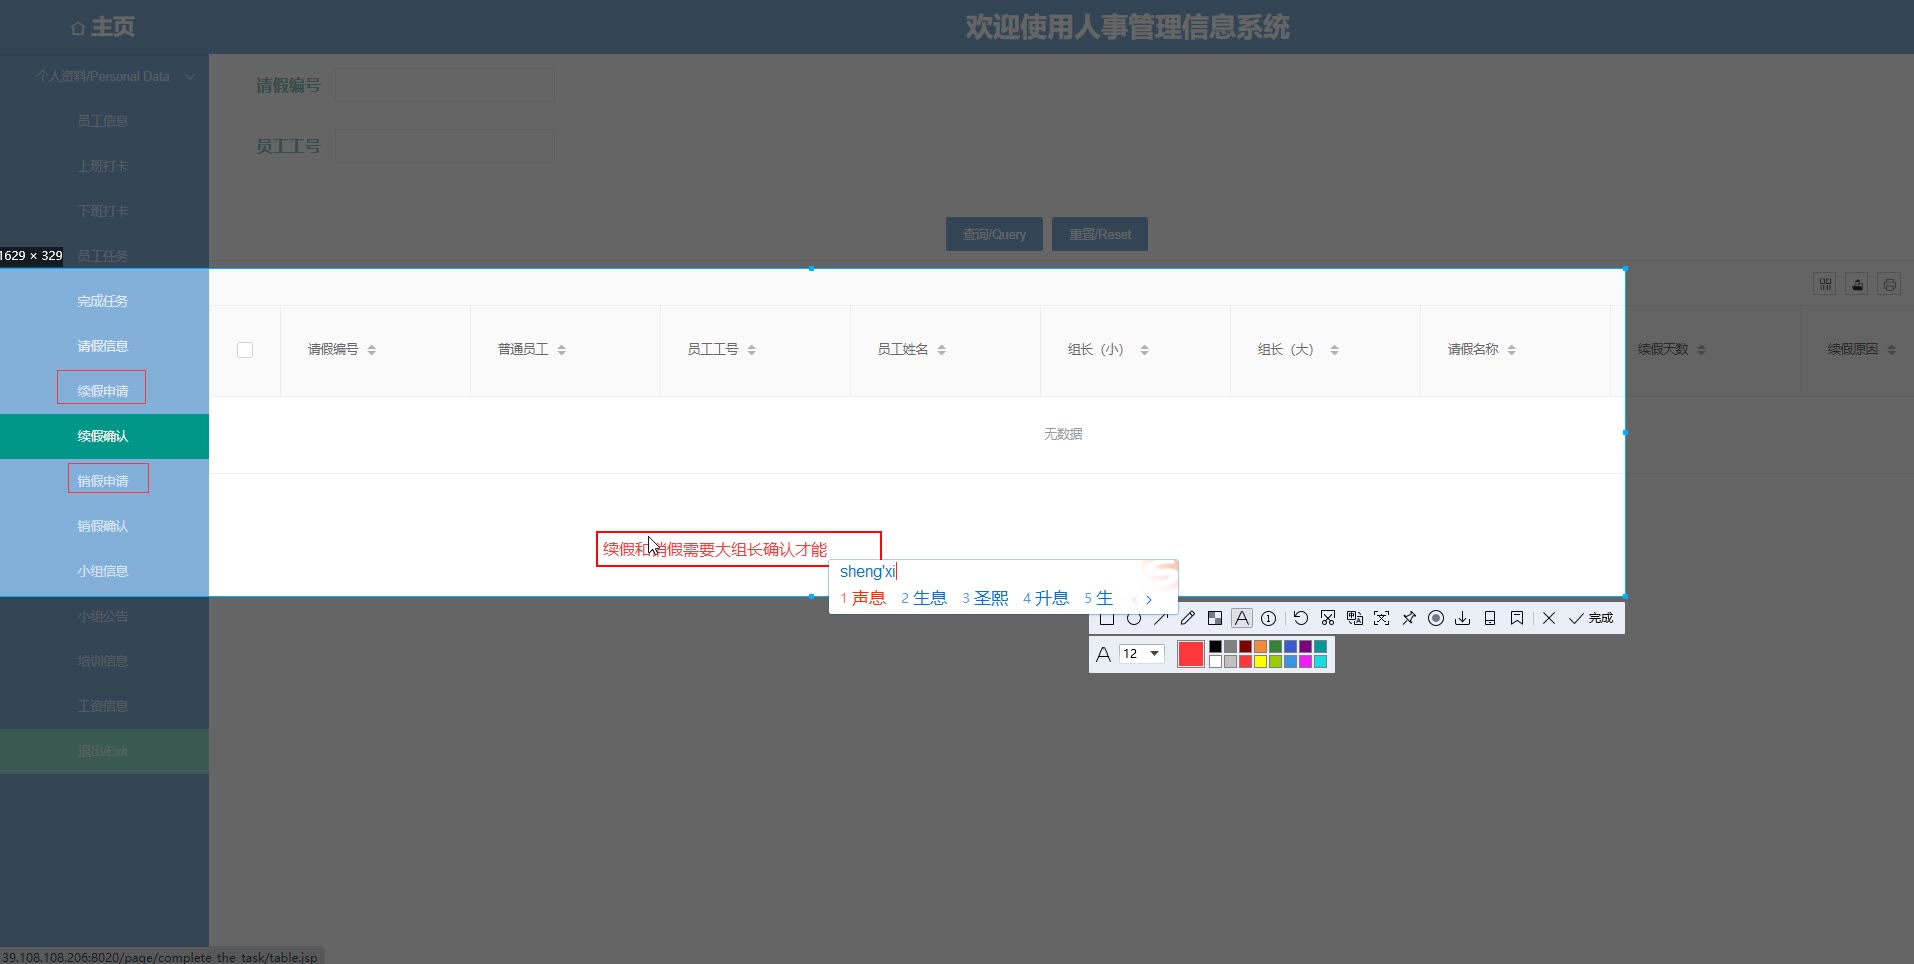Focus the 请假编号 input field

click(445, 85)
